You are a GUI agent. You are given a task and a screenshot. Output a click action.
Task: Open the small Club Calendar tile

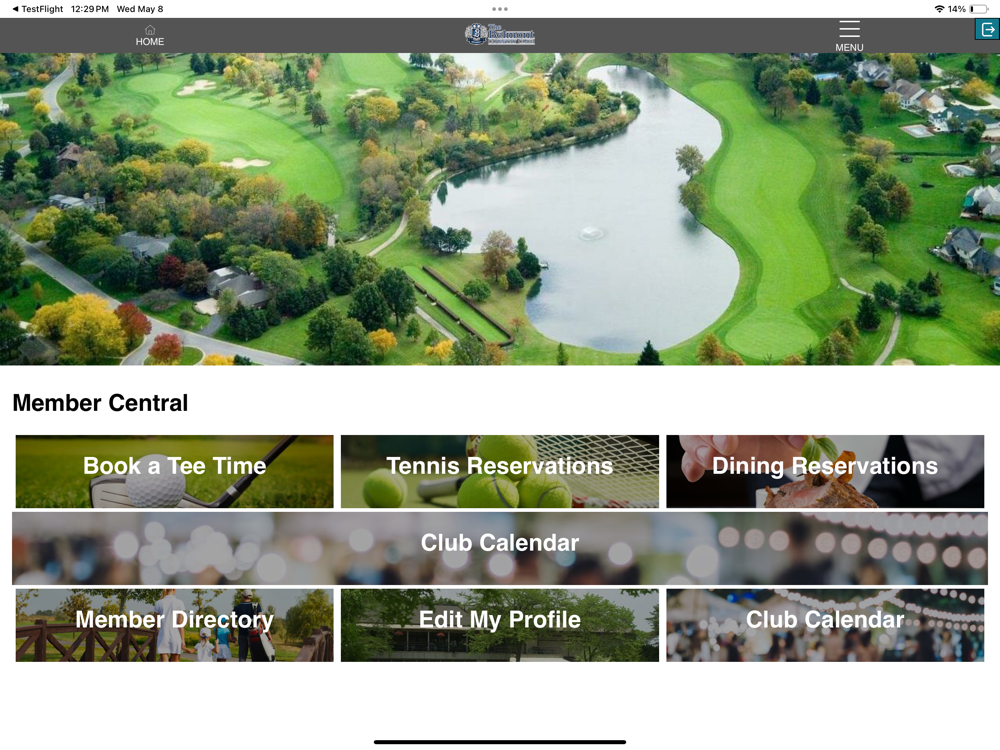click(x=825, y=625)
